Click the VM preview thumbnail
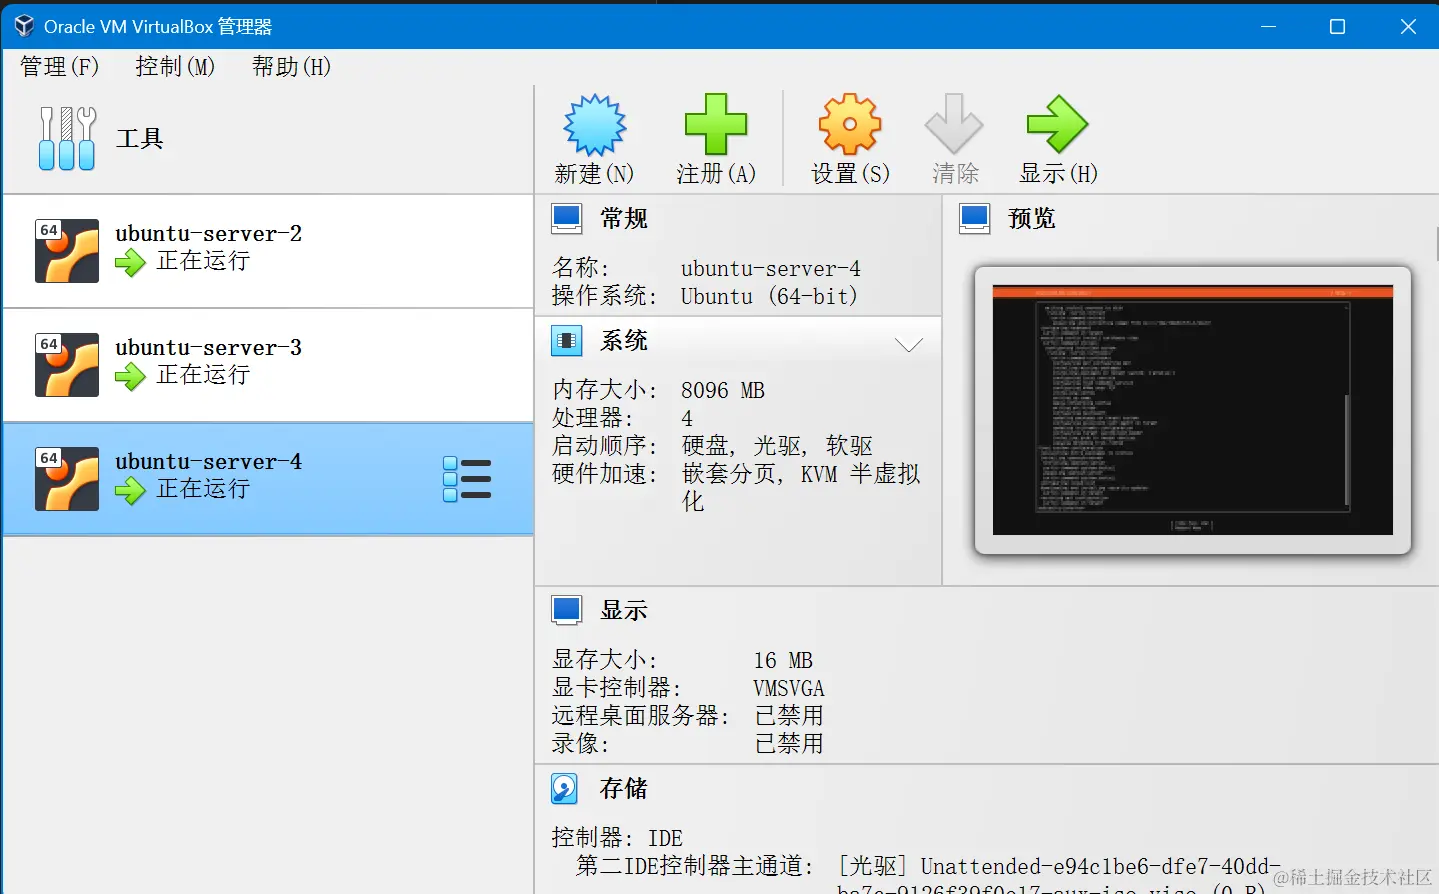1439x894 pixels. (x=1193, y=410)
